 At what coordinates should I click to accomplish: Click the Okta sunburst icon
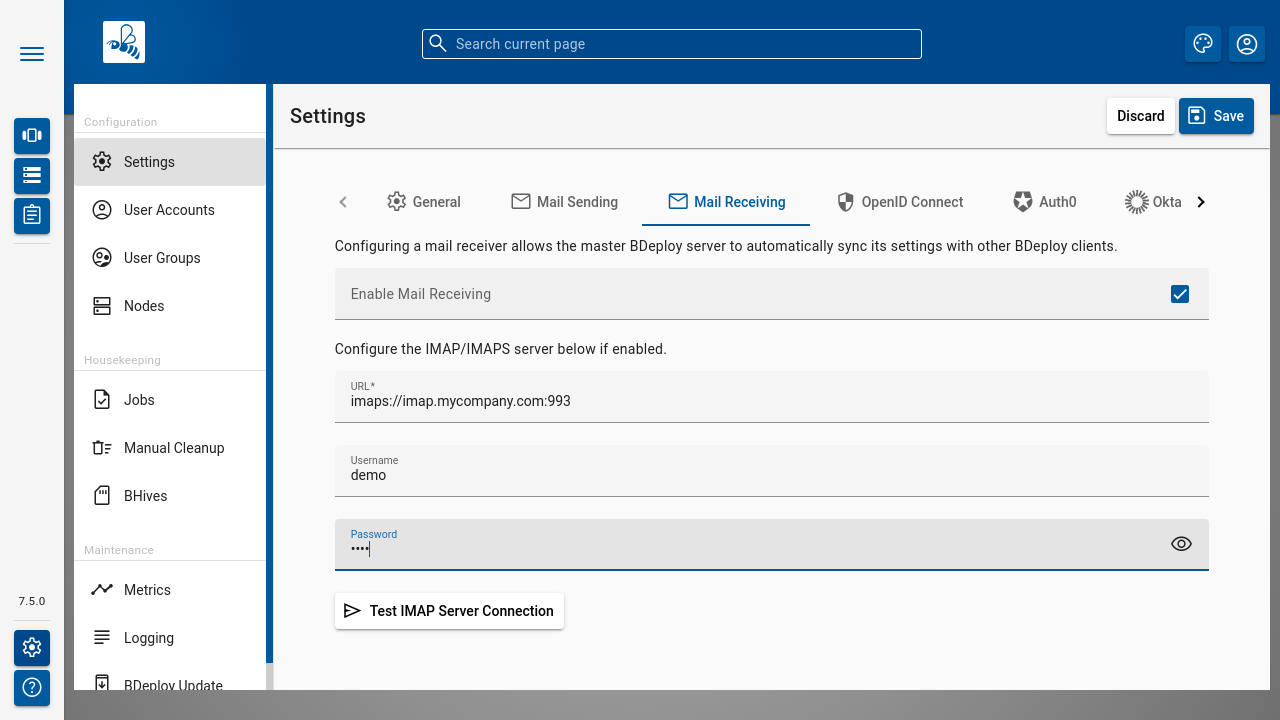point(1136,202)
